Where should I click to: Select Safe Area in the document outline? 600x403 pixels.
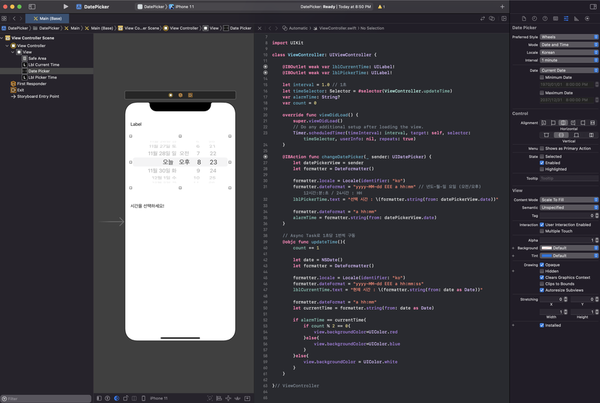point(34,58)
